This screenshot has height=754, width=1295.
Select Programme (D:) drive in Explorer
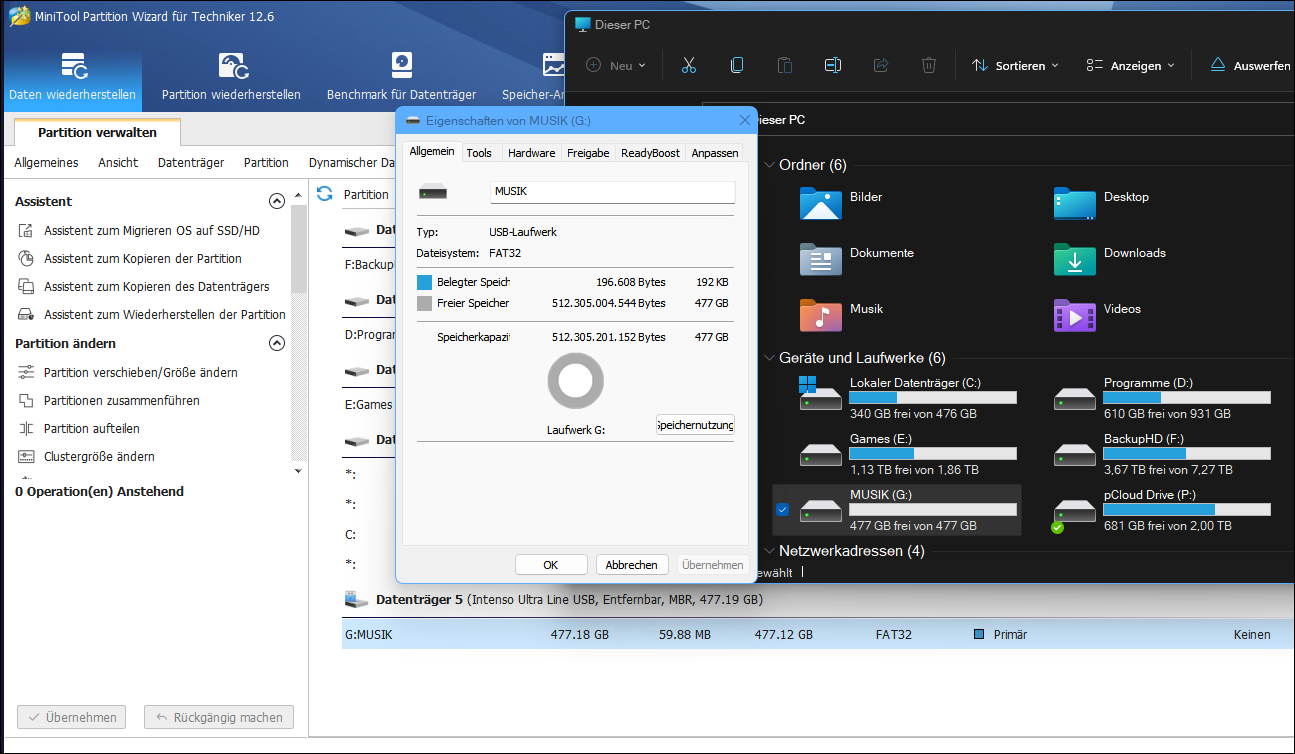tap(1161, 398)
